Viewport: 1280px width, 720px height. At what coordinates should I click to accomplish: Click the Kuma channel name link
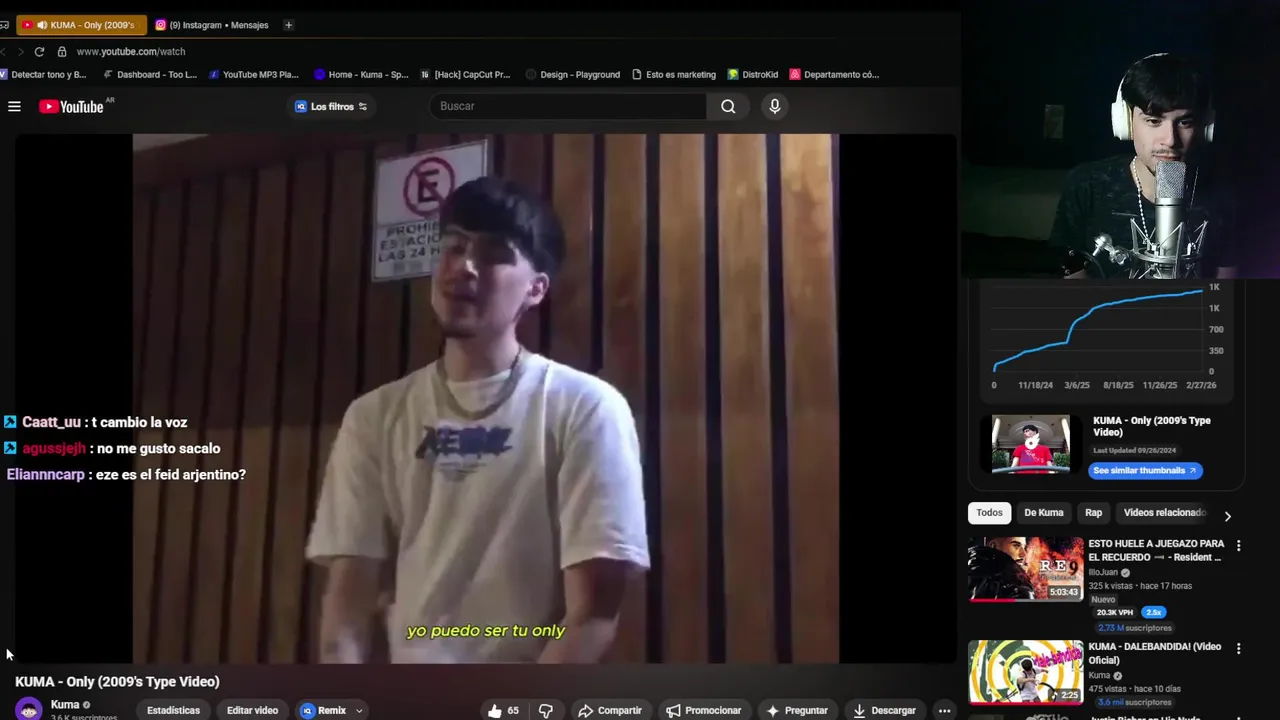point(65,705)
